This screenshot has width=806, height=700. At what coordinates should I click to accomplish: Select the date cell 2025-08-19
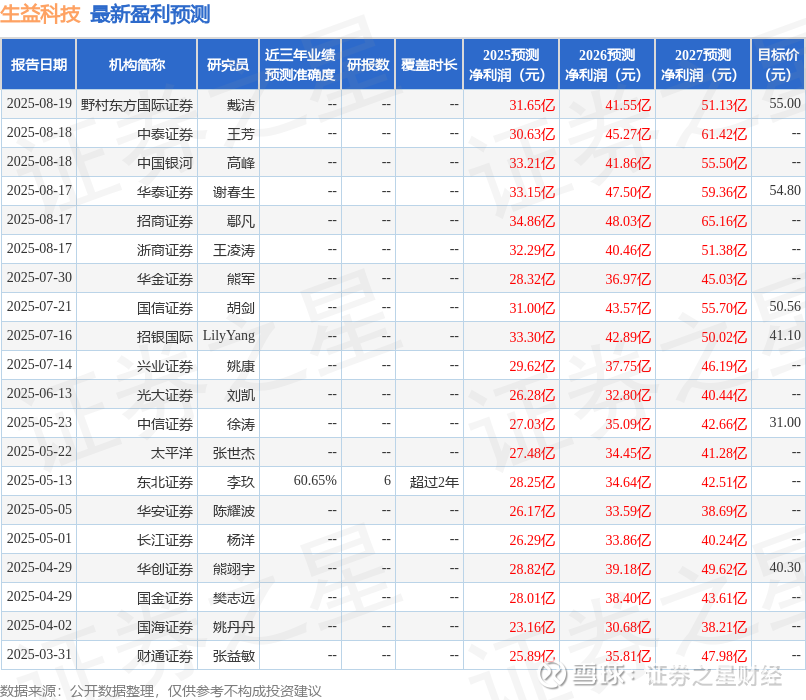click(39, 103)
